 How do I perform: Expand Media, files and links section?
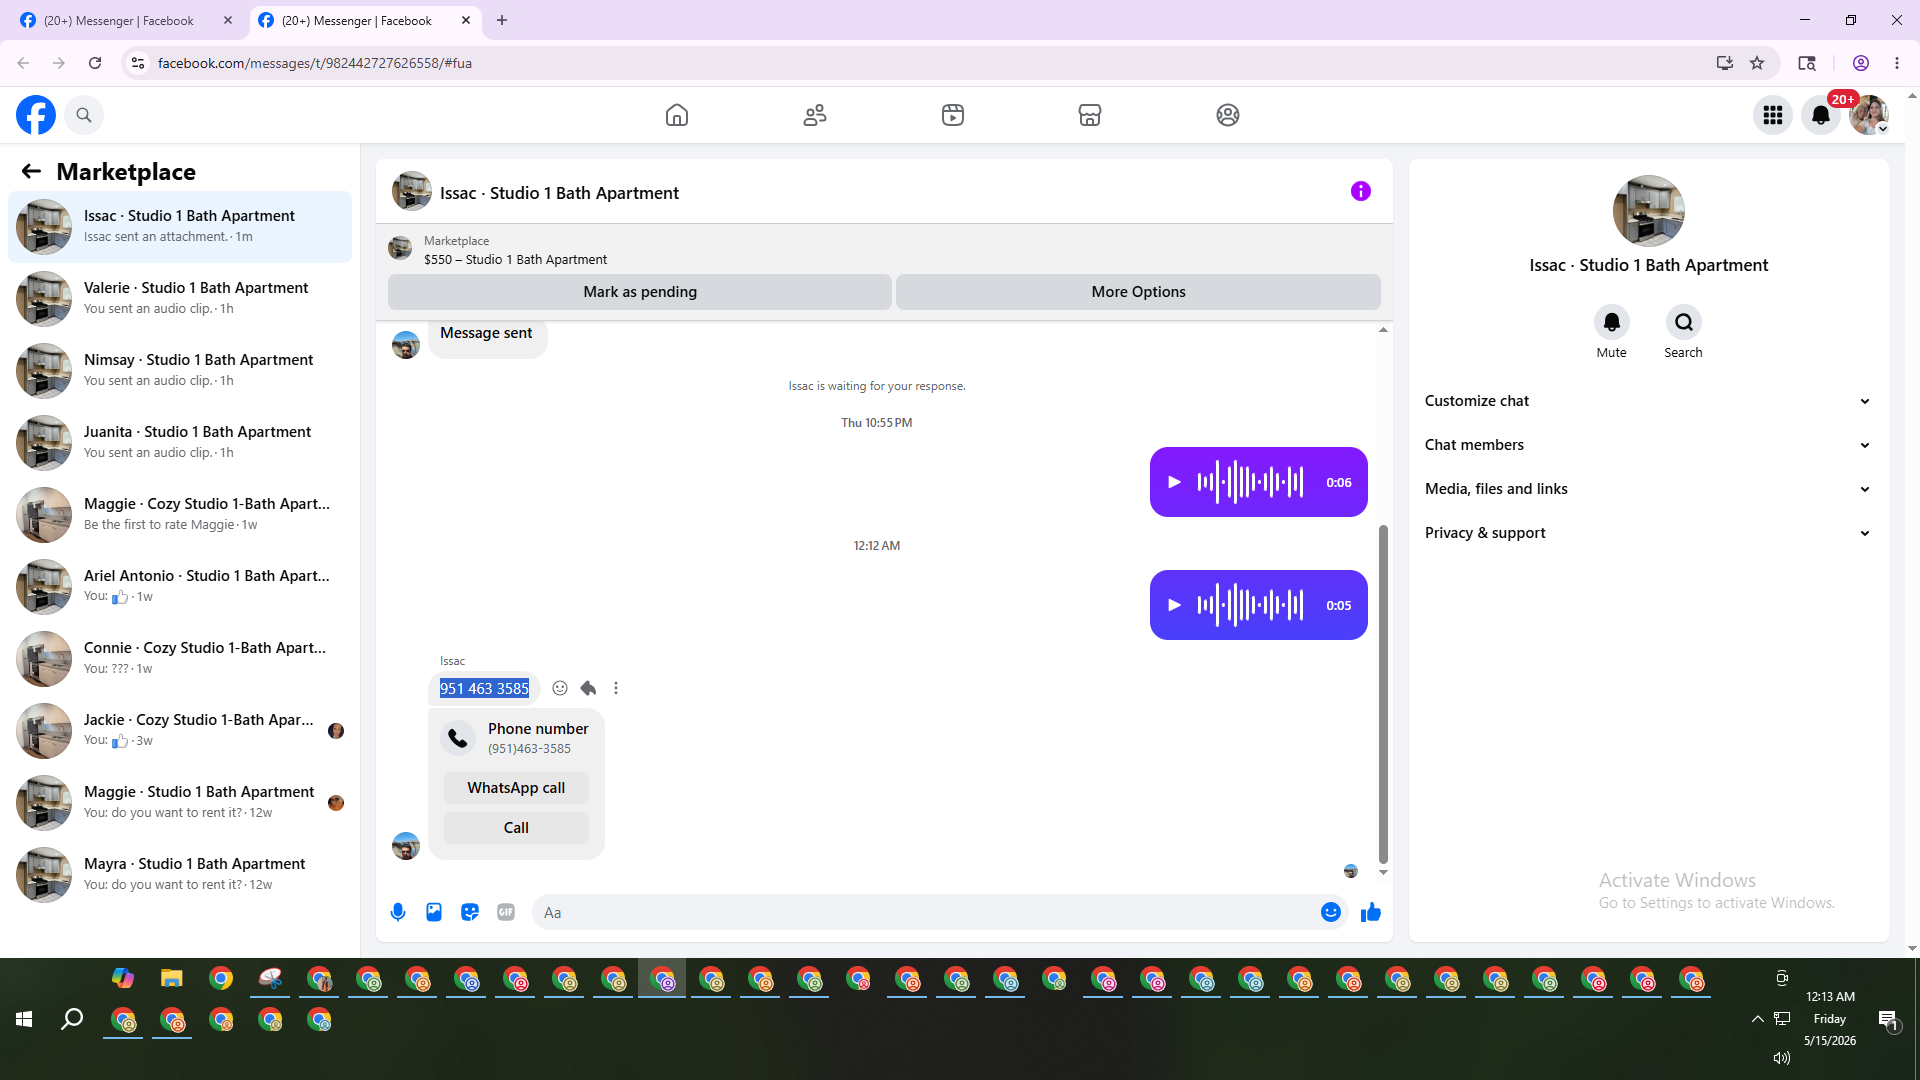tap(1648, 489)
